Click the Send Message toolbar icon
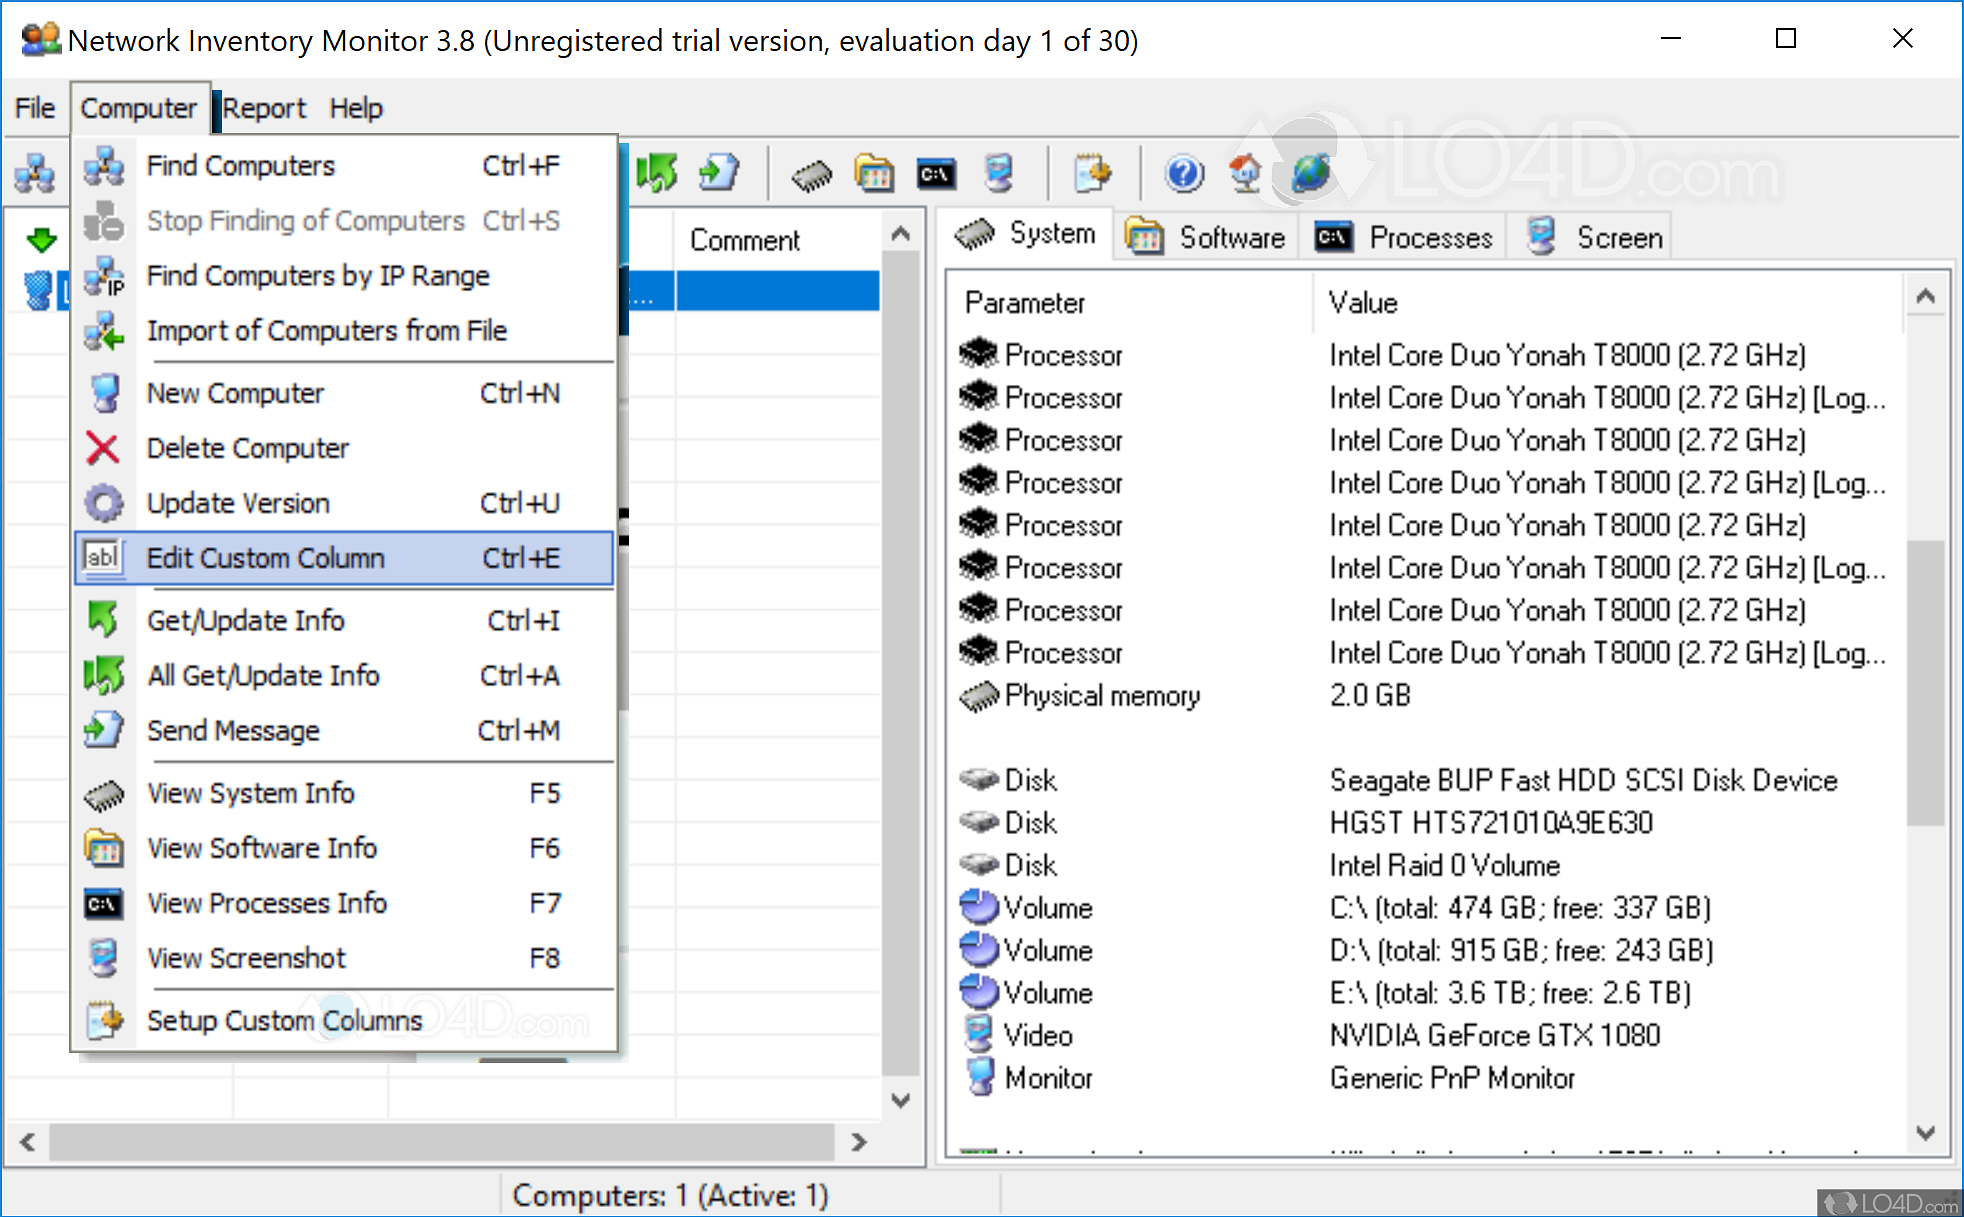The height and width of the screenshot is (1217, 1964). [719, 172]
